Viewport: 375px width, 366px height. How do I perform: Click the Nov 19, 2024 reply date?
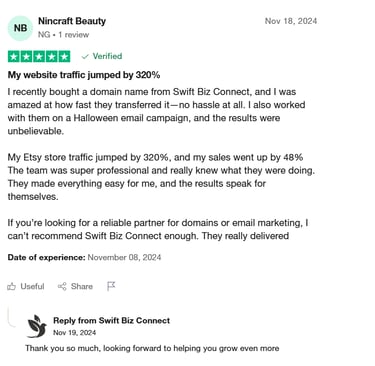74,333
